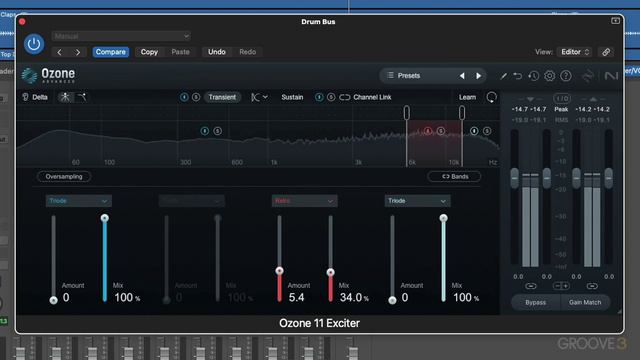
Task: Toggle bypass icon left of Transient
Action: click(184, 97)
